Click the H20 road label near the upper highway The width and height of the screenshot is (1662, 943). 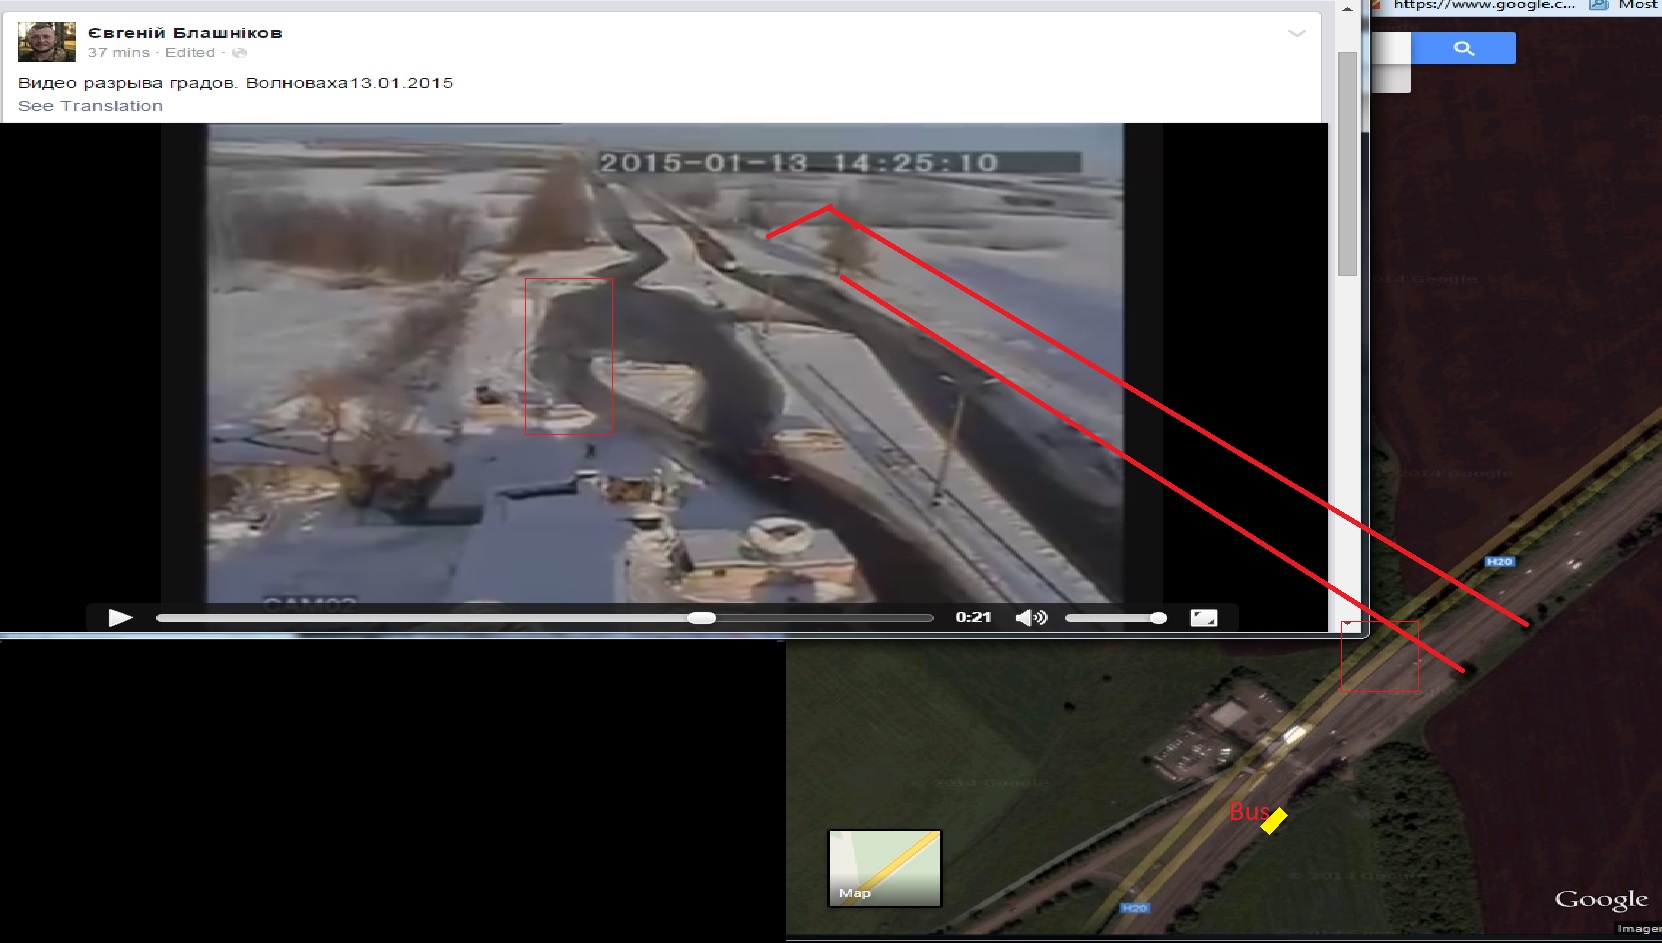(x=1498, y=562)
